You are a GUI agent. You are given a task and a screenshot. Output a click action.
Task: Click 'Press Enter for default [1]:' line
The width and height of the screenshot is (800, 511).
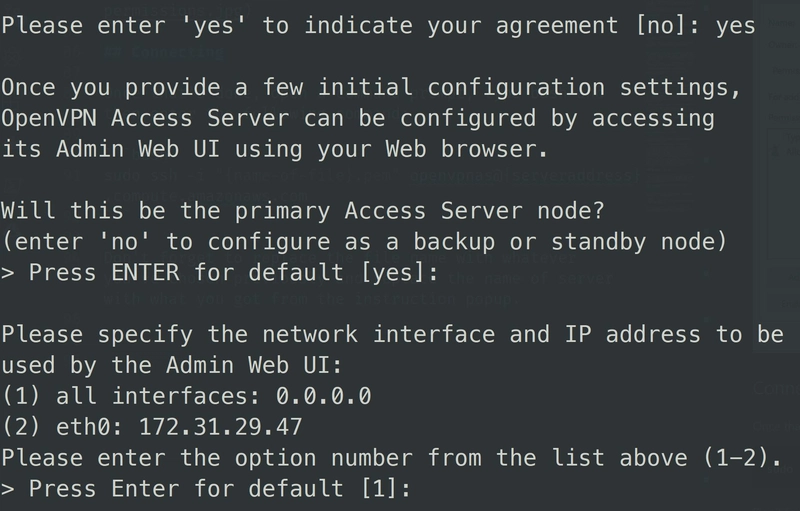[x=206, y=489]
